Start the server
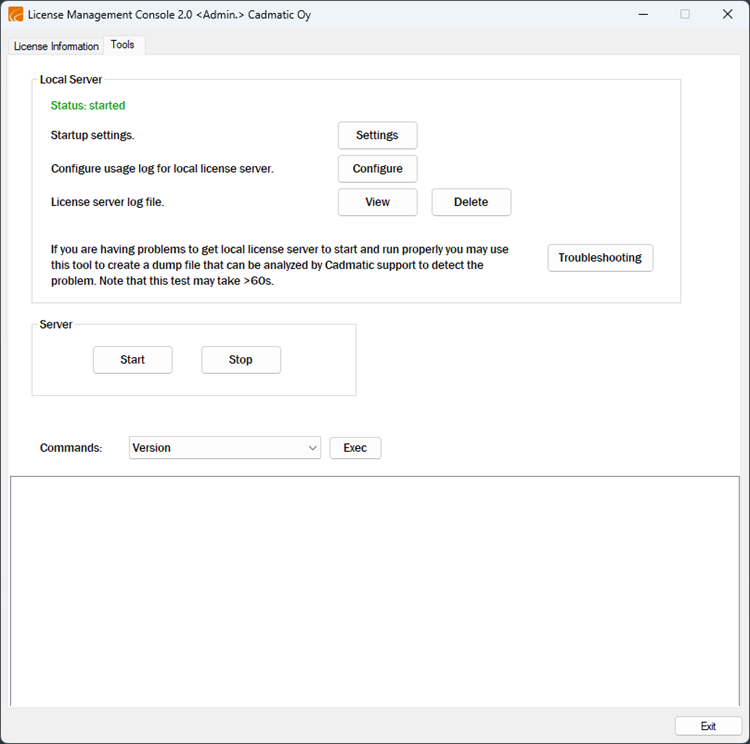 point(132,360)
